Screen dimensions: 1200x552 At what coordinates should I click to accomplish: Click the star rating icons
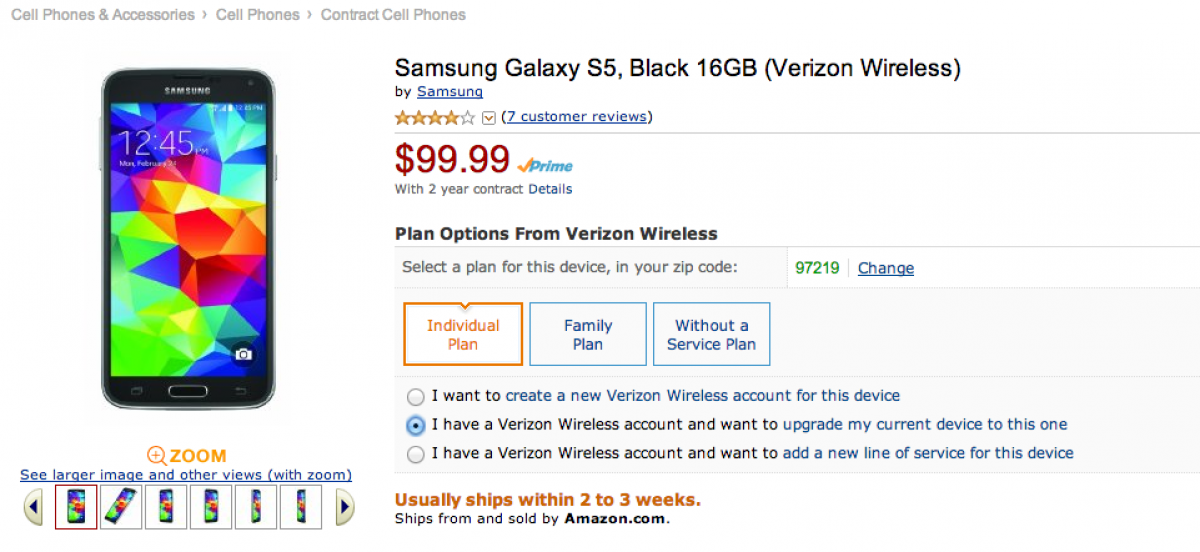click(435, 117)
